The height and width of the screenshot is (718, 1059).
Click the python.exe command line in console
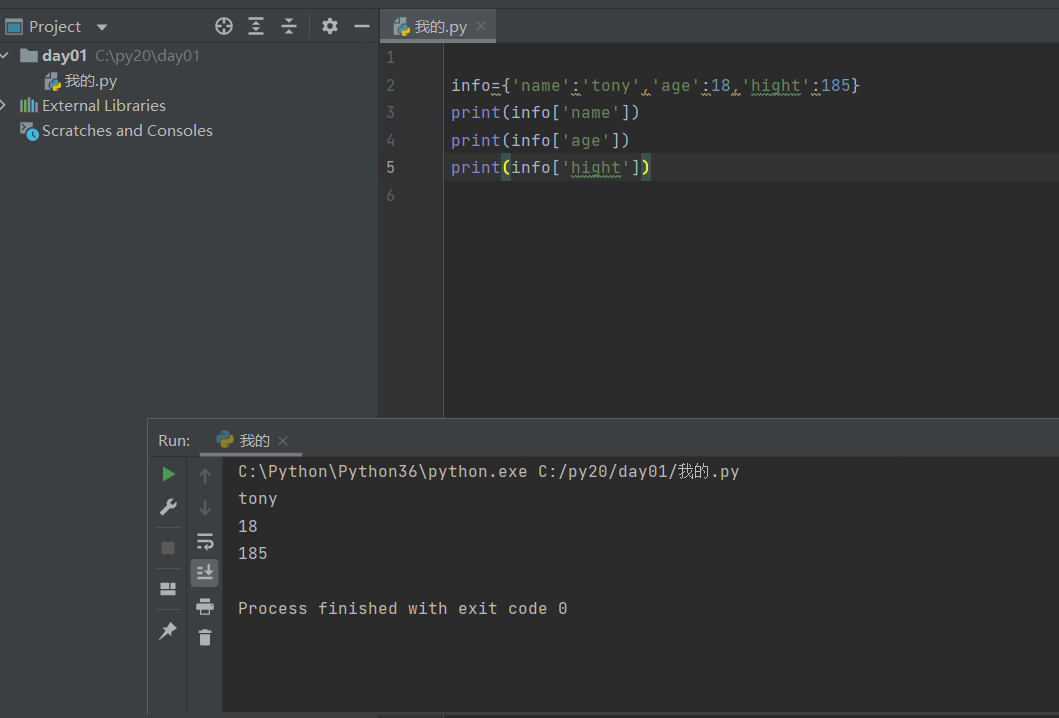488,471
